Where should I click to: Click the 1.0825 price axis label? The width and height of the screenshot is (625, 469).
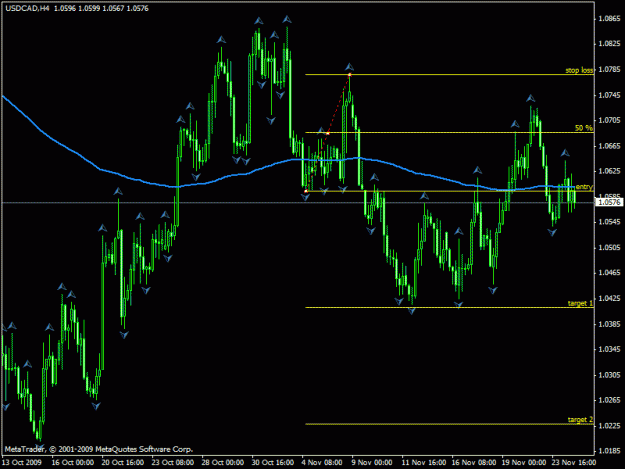609,44
